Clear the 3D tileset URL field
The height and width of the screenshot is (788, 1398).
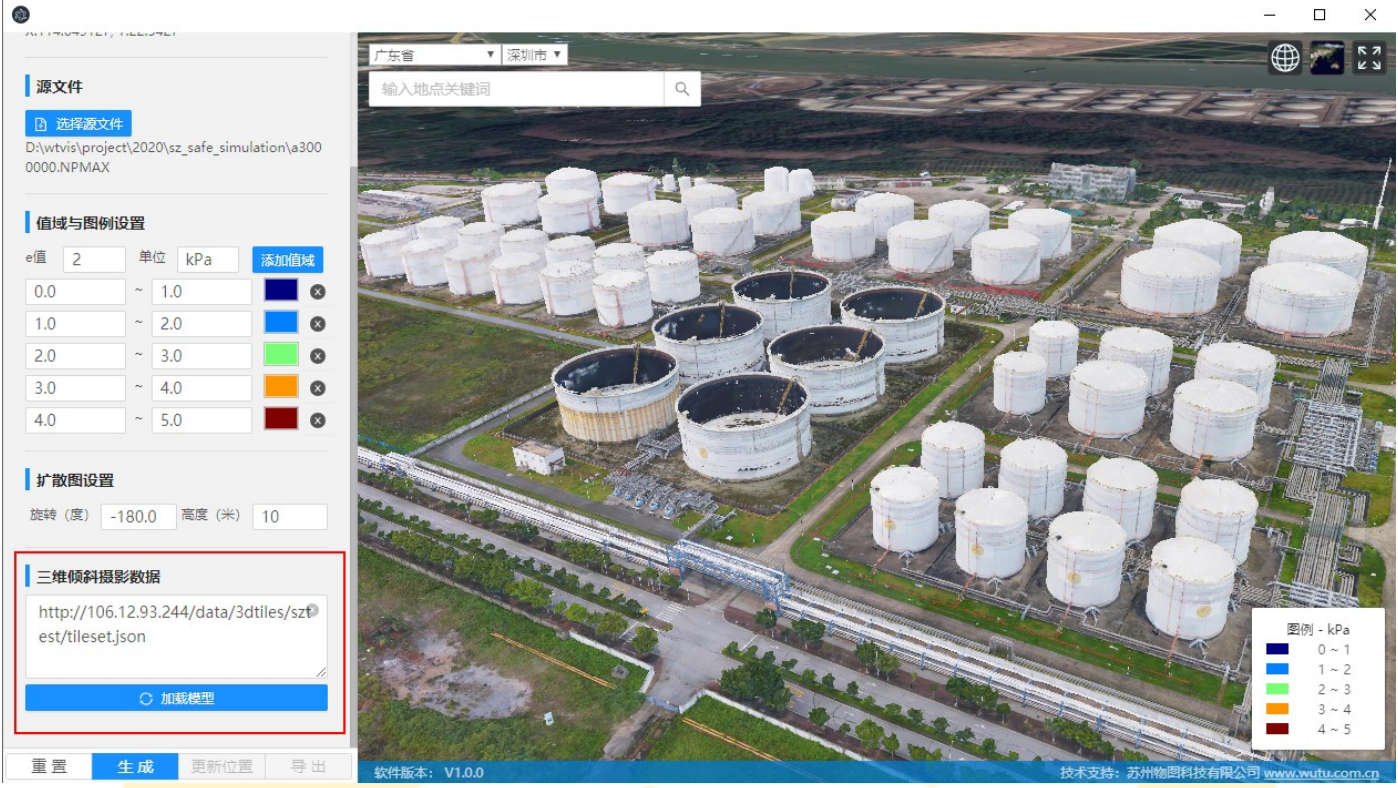(x=313, y=610)
